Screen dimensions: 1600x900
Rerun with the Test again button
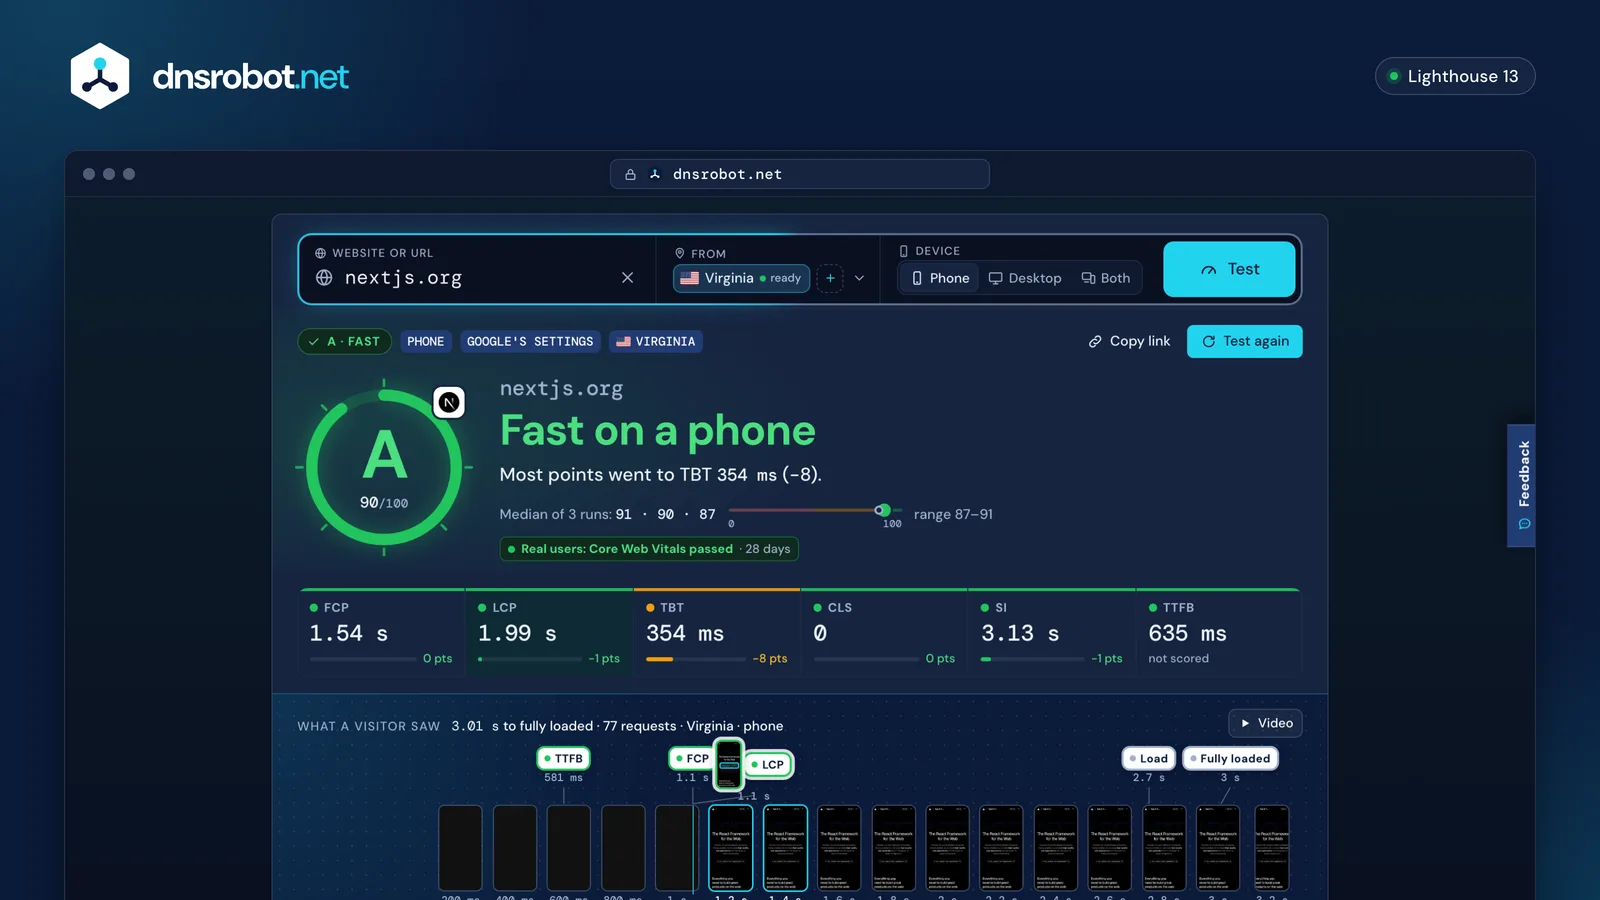coord(1244,341)
